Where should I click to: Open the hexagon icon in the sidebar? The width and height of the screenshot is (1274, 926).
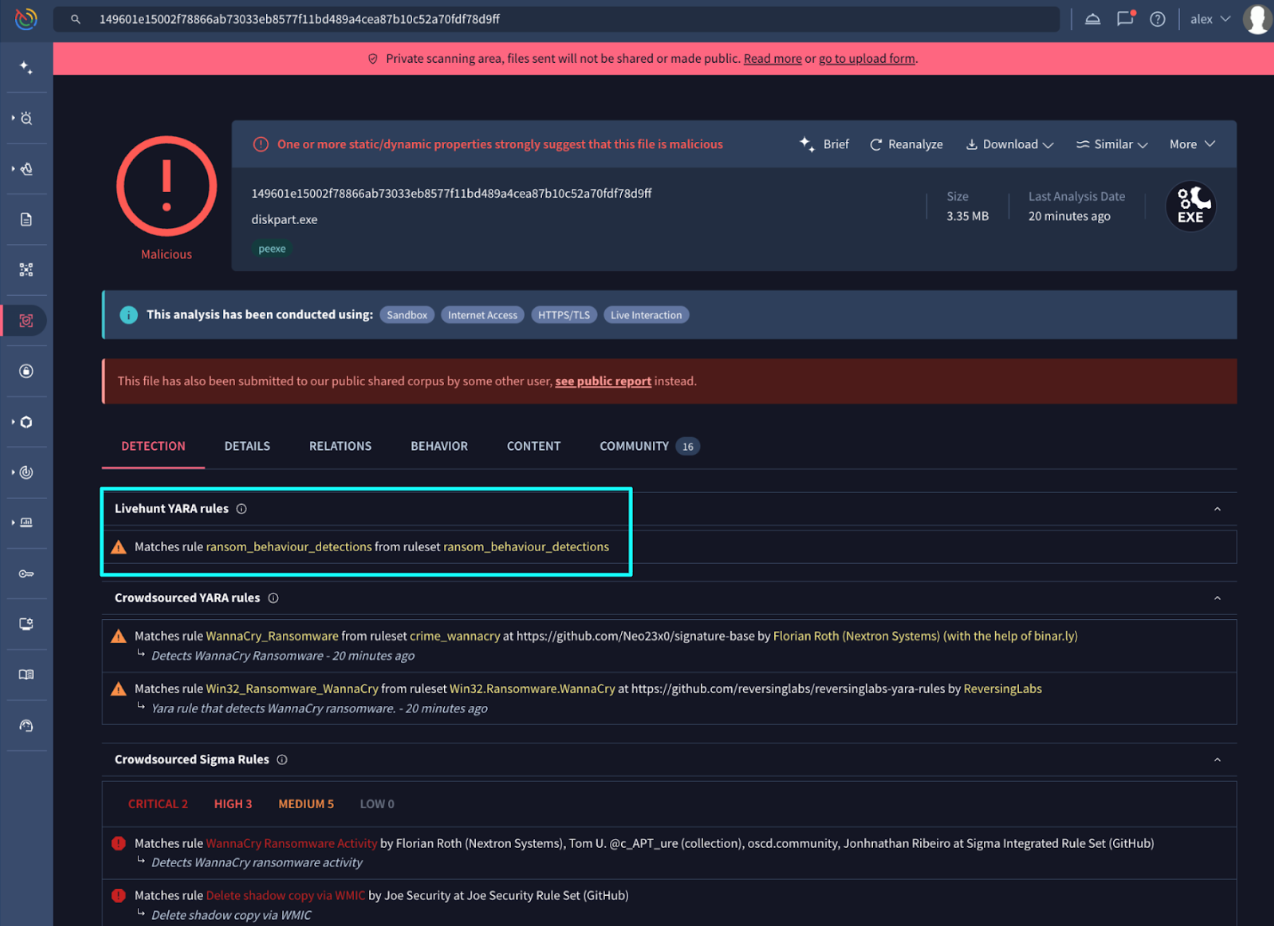[x=27, y=421]
